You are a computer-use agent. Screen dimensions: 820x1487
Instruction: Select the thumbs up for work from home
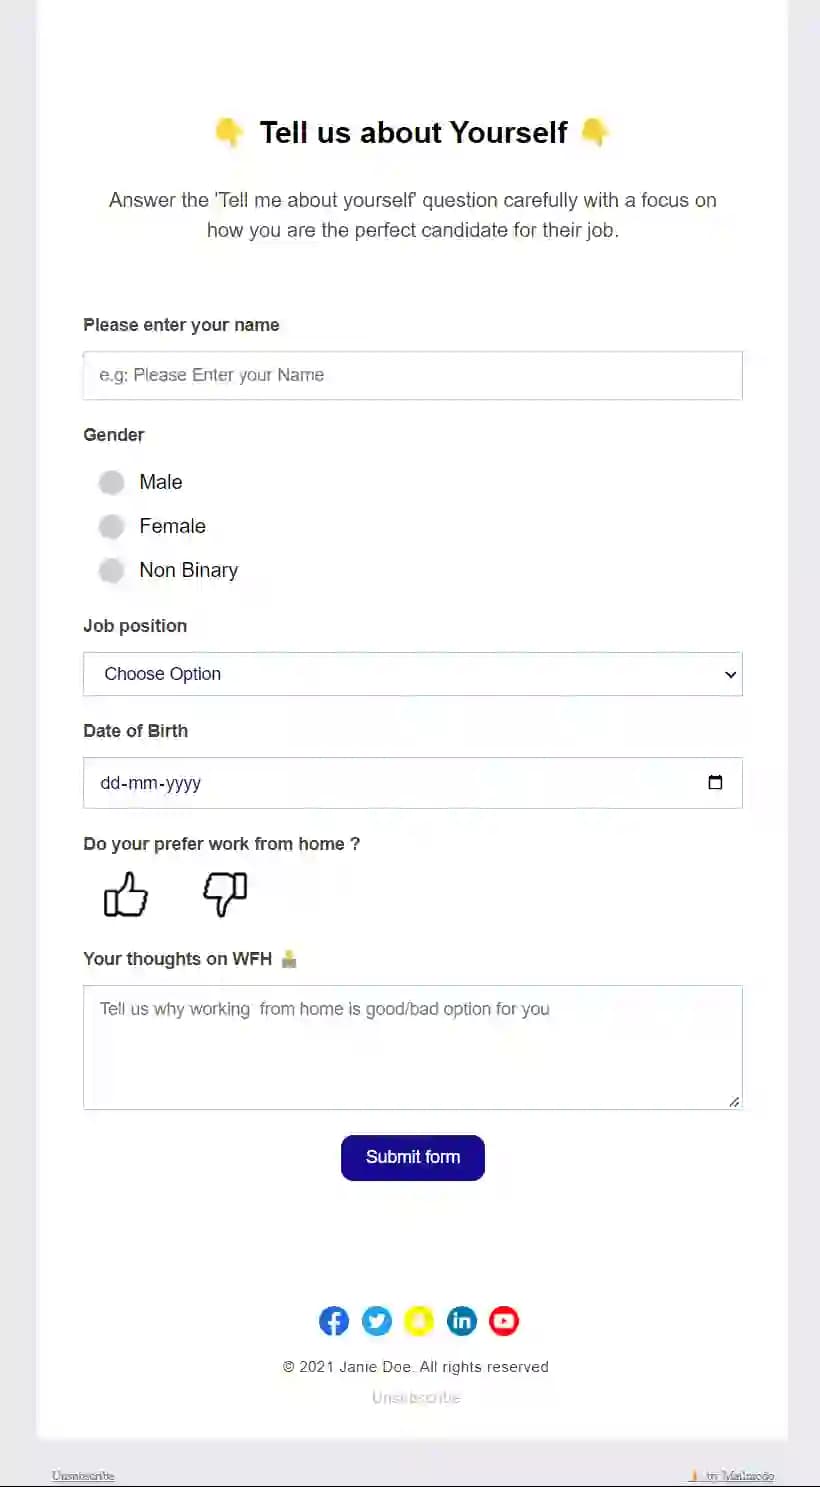click(x=125, y=894)
